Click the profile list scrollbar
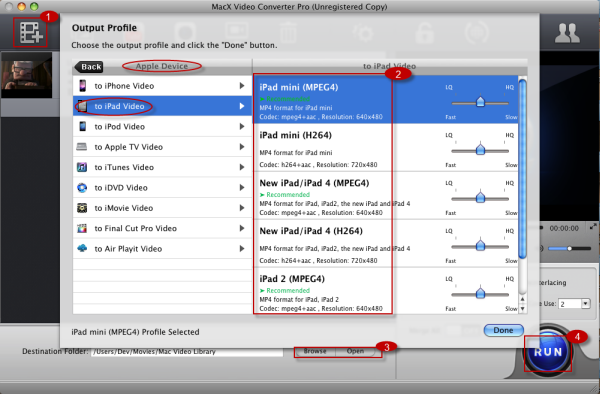This screenshot has height=394, width=600. (x=522, y=168)
